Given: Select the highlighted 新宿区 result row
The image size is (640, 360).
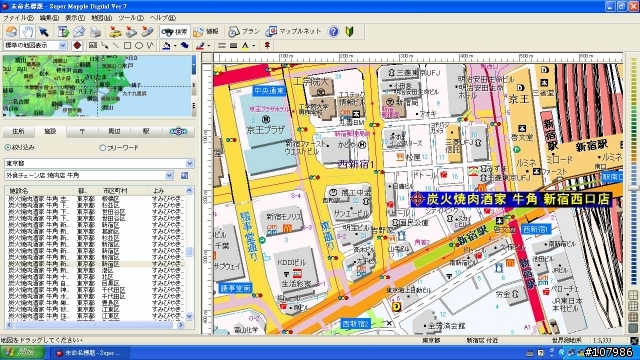Looking at the screenshot, I should coord(95,264).
